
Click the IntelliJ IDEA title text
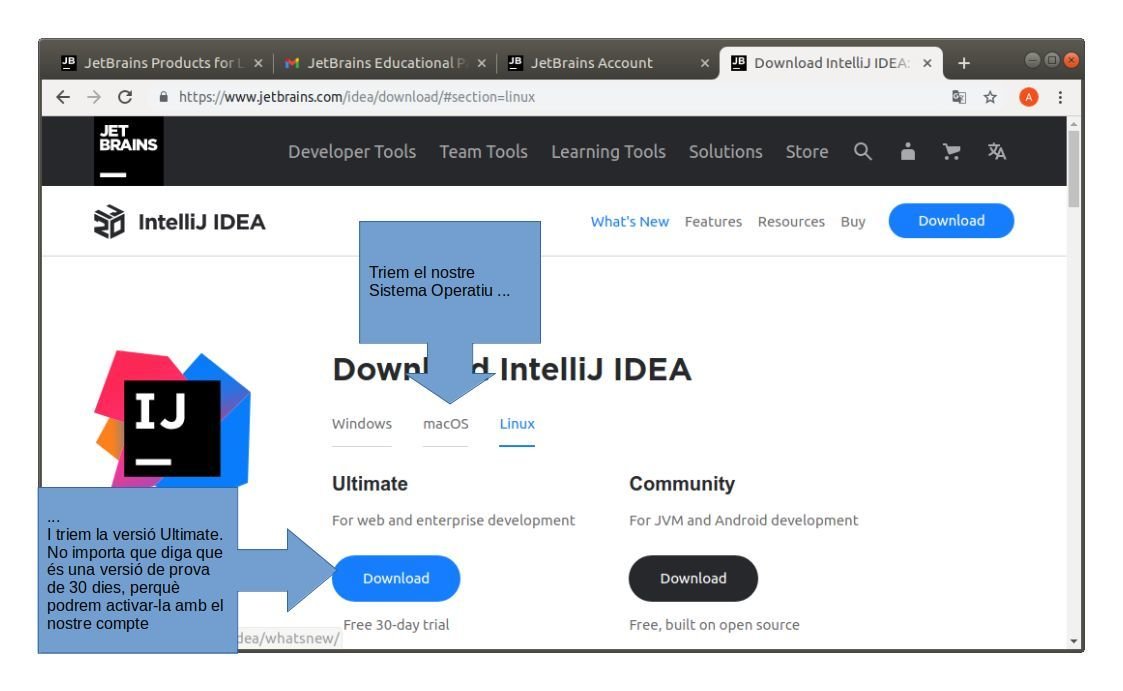point(201,222)
